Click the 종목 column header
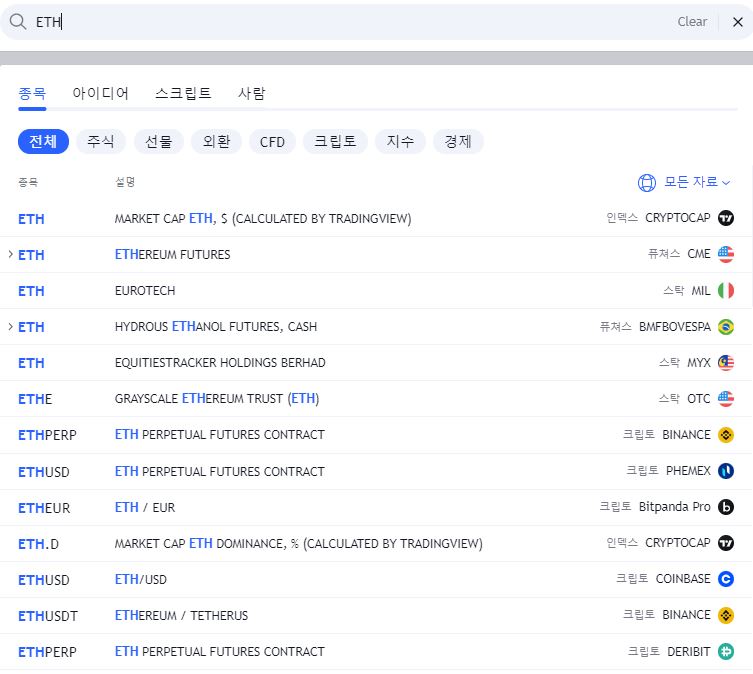 tap(28, 182)
